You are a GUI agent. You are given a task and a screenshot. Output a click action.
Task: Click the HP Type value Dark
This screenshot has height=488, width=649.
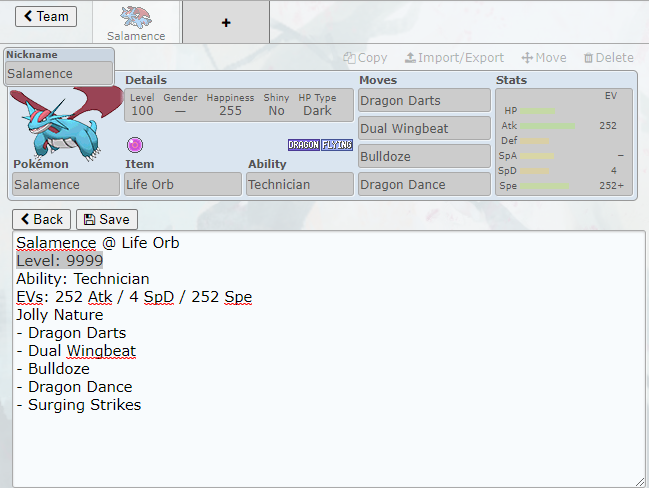[x=317, y=111]
